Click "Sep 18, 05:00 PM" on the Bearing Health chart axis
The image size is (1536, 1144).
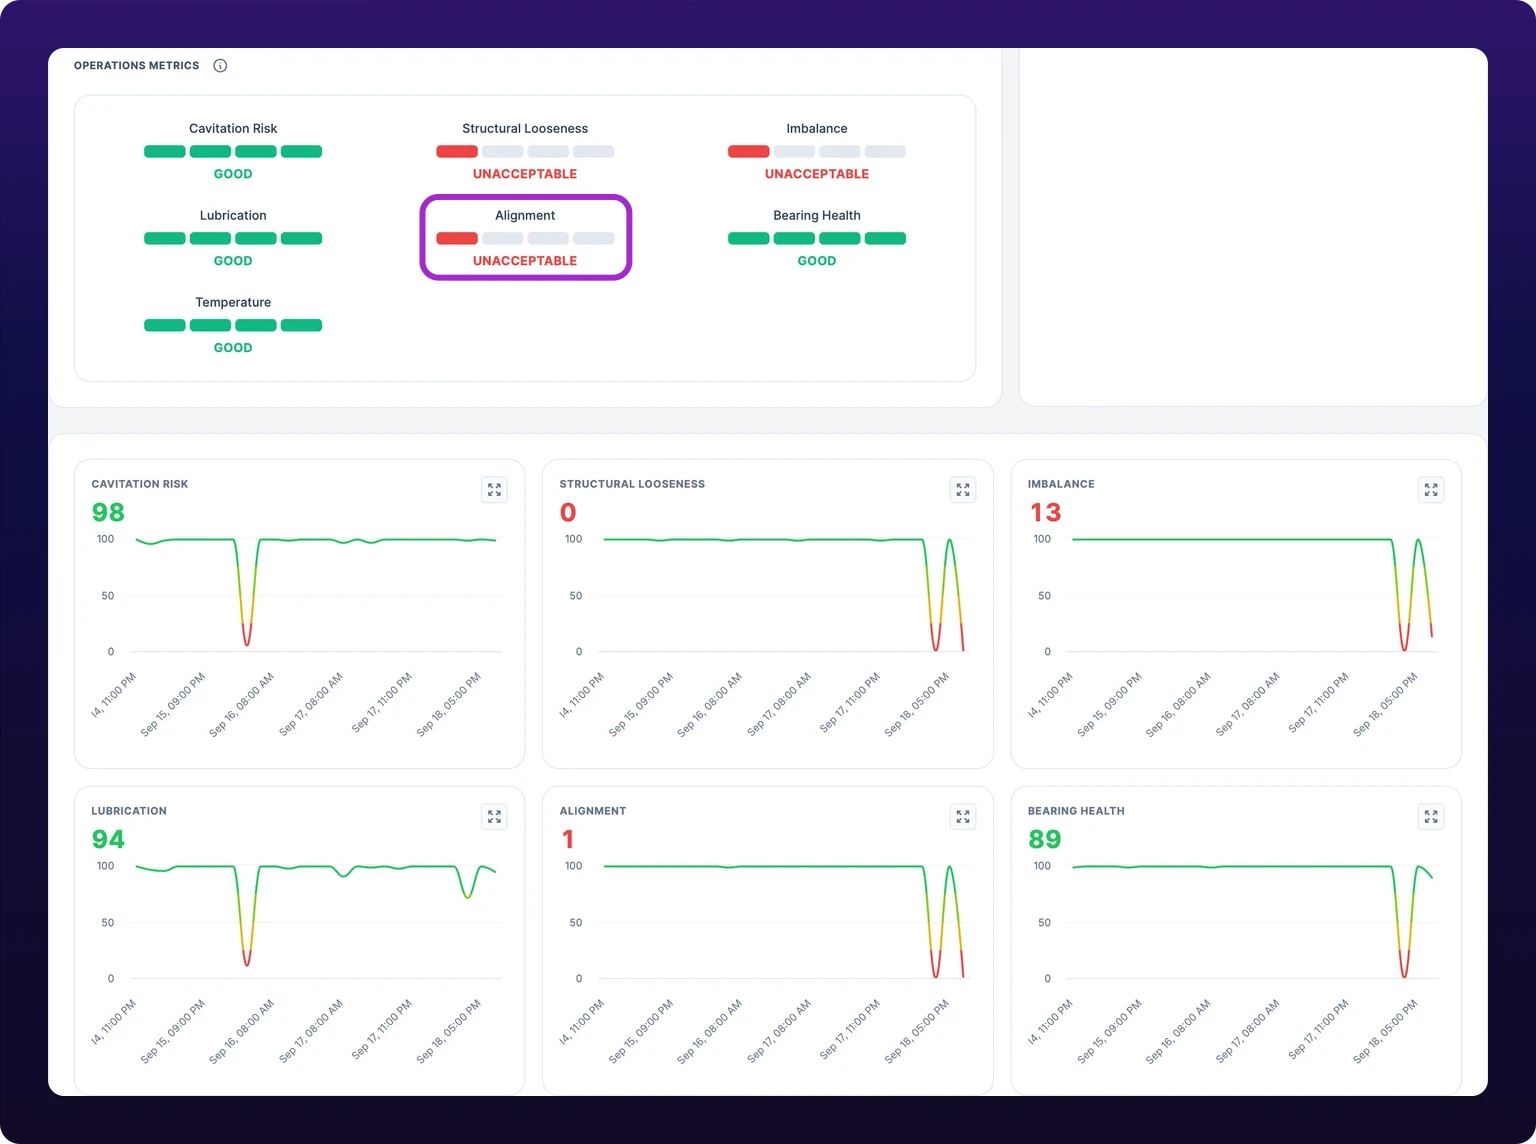(1386, 1032)
